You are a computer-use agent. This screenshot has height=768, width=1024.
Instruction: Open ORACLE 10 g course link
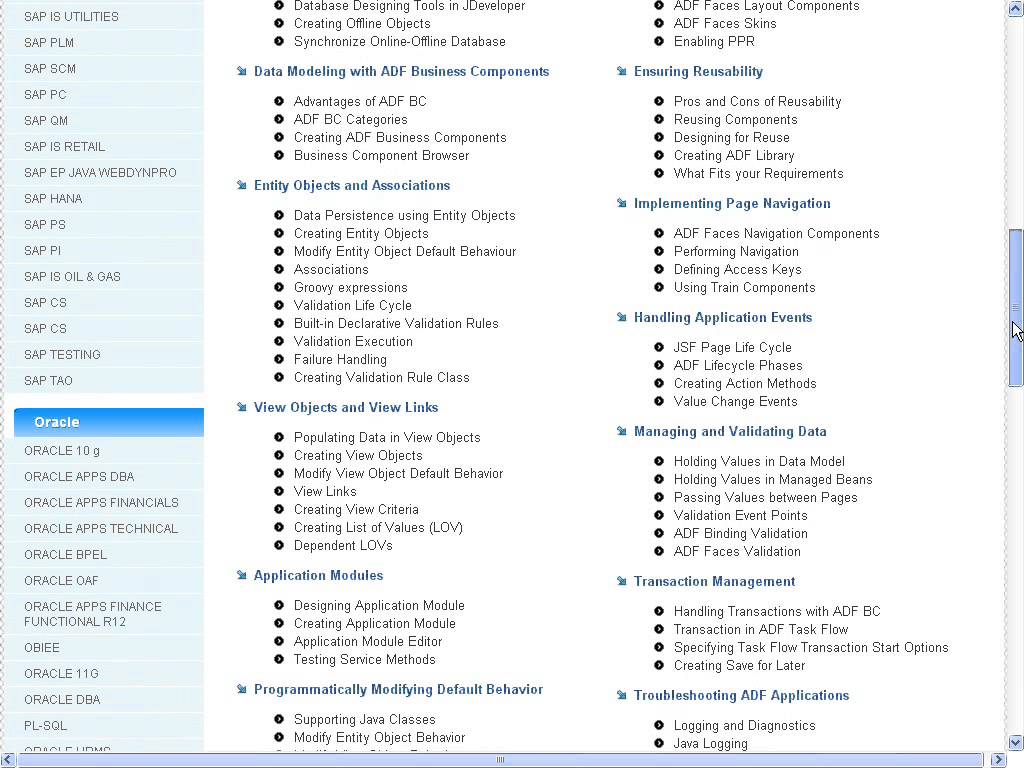[62, 451]
